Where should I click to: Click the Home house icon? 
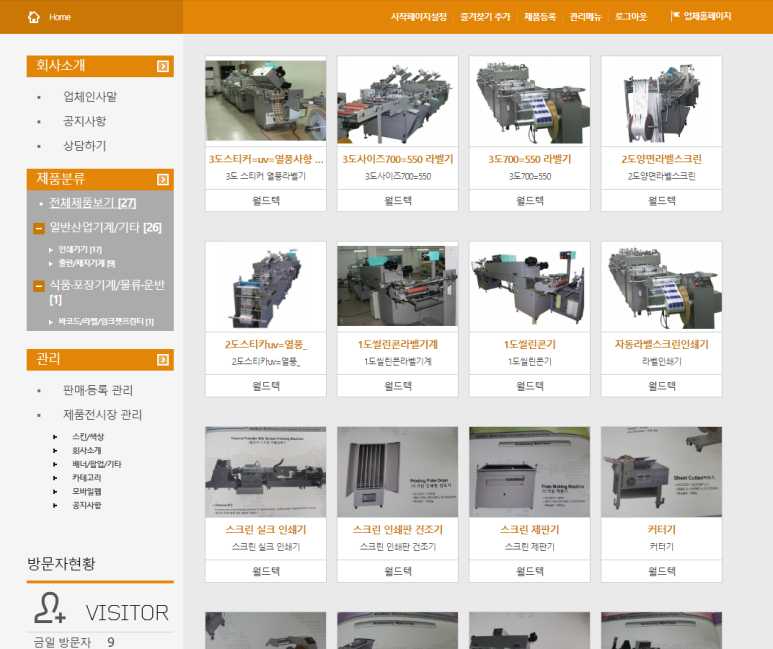coord(34,17)
